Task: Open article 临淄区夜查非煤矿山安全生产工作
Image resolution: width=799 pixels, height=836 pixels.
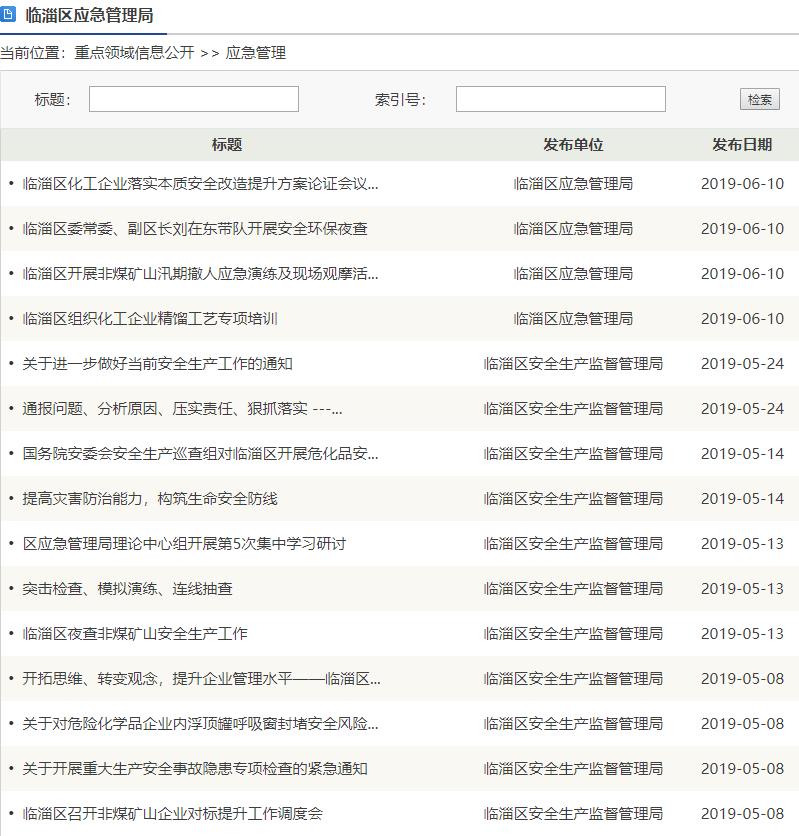Action: [135, 634]
